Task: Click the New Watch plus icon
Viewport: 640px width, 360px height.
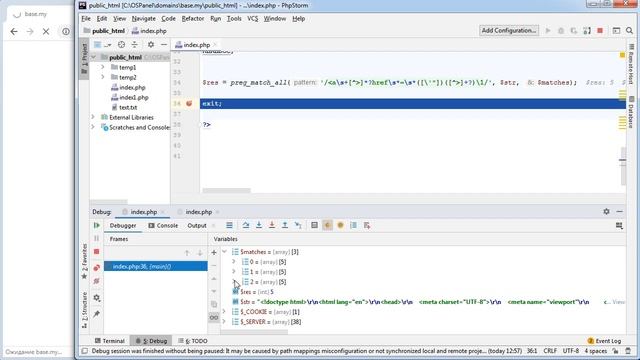Action: 214,253
